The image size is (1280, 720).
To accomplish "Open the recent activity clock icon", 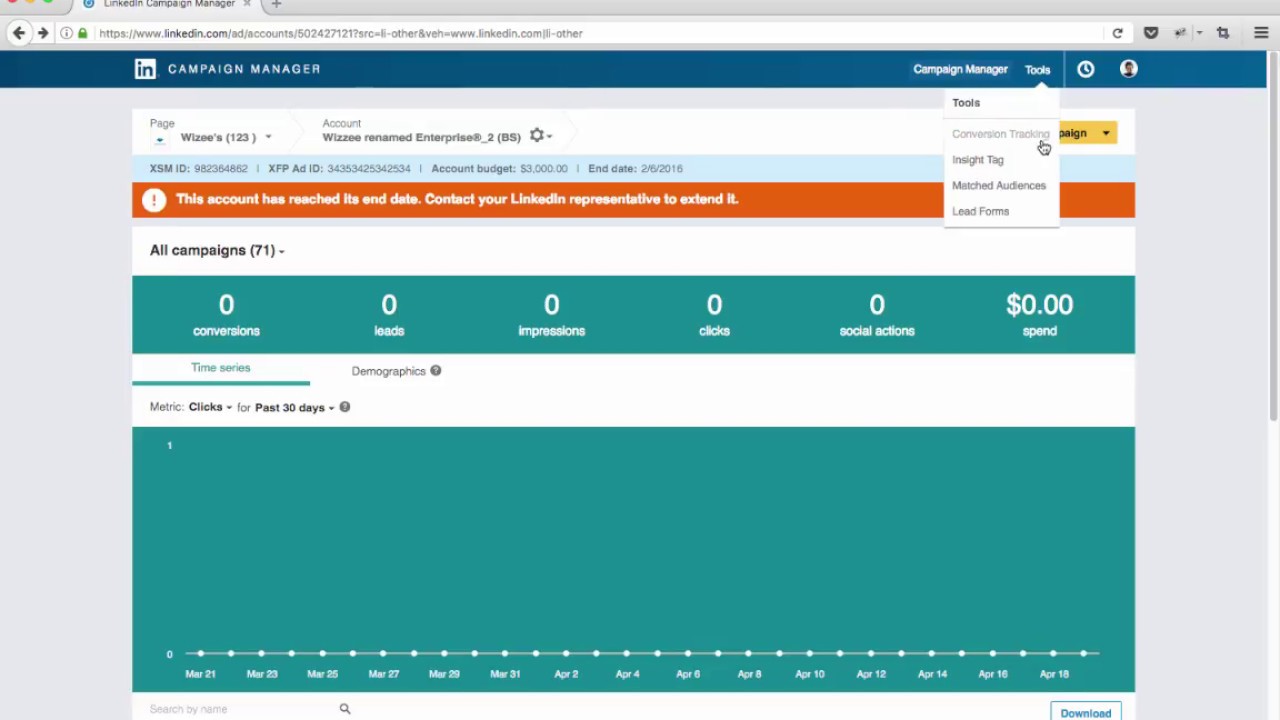I will coord(1085,69).
